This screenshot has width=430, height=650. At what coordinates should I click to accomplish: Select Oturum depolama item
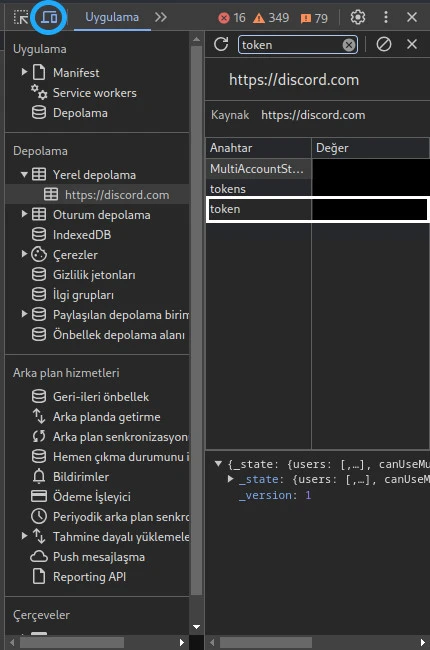click(x=102, y=215)
